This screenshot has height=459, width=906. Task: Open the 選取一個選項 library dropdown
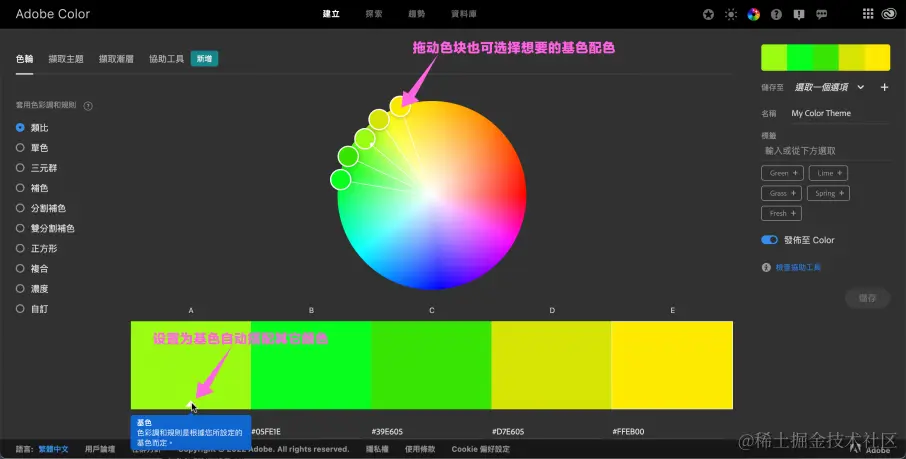(829, 87)
